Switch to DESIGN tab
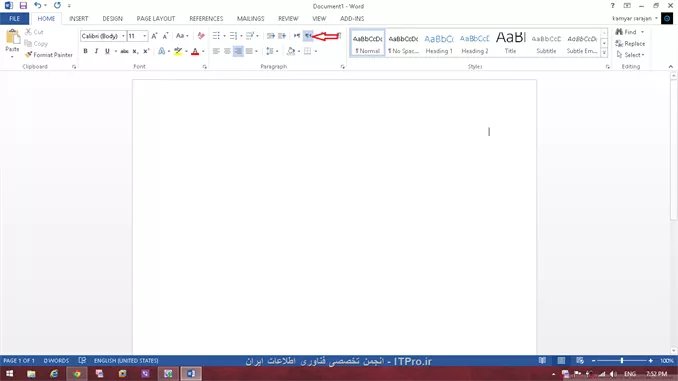 click(112, 19)
